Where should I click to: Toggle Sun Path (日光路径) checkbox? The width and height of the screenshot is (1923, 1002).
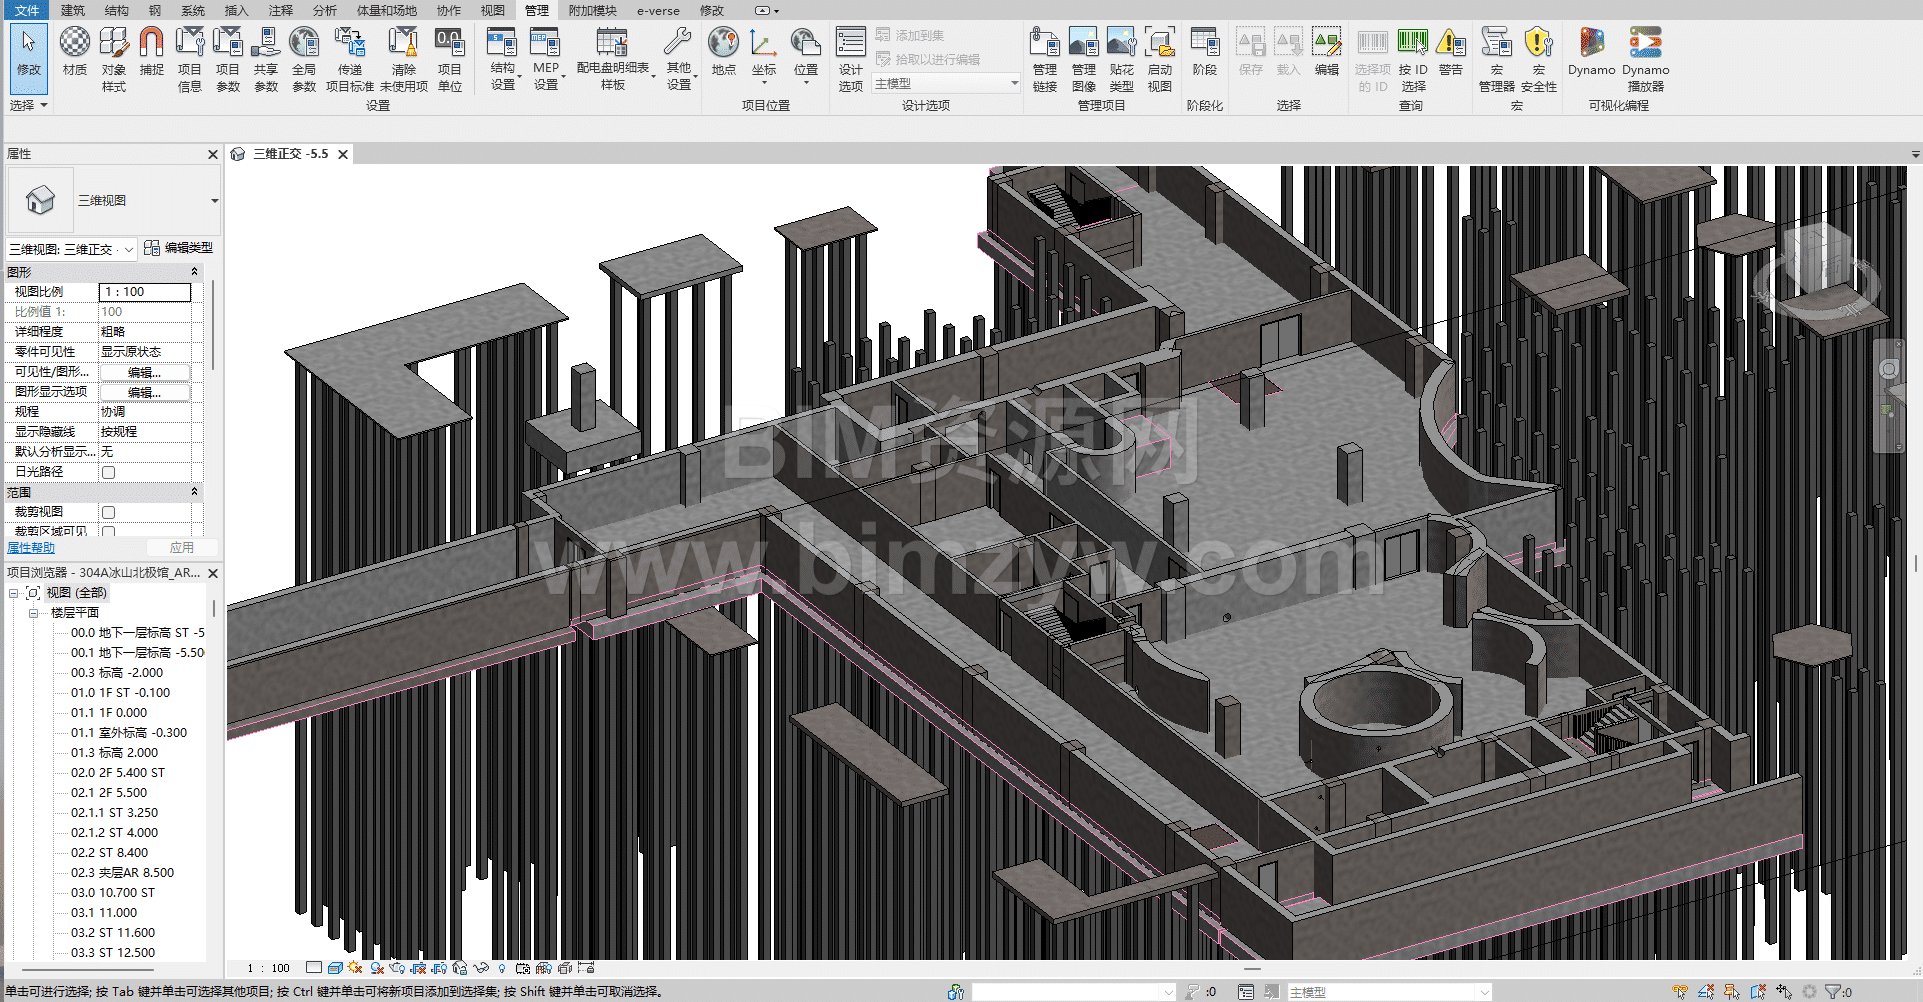click(108, 472)
